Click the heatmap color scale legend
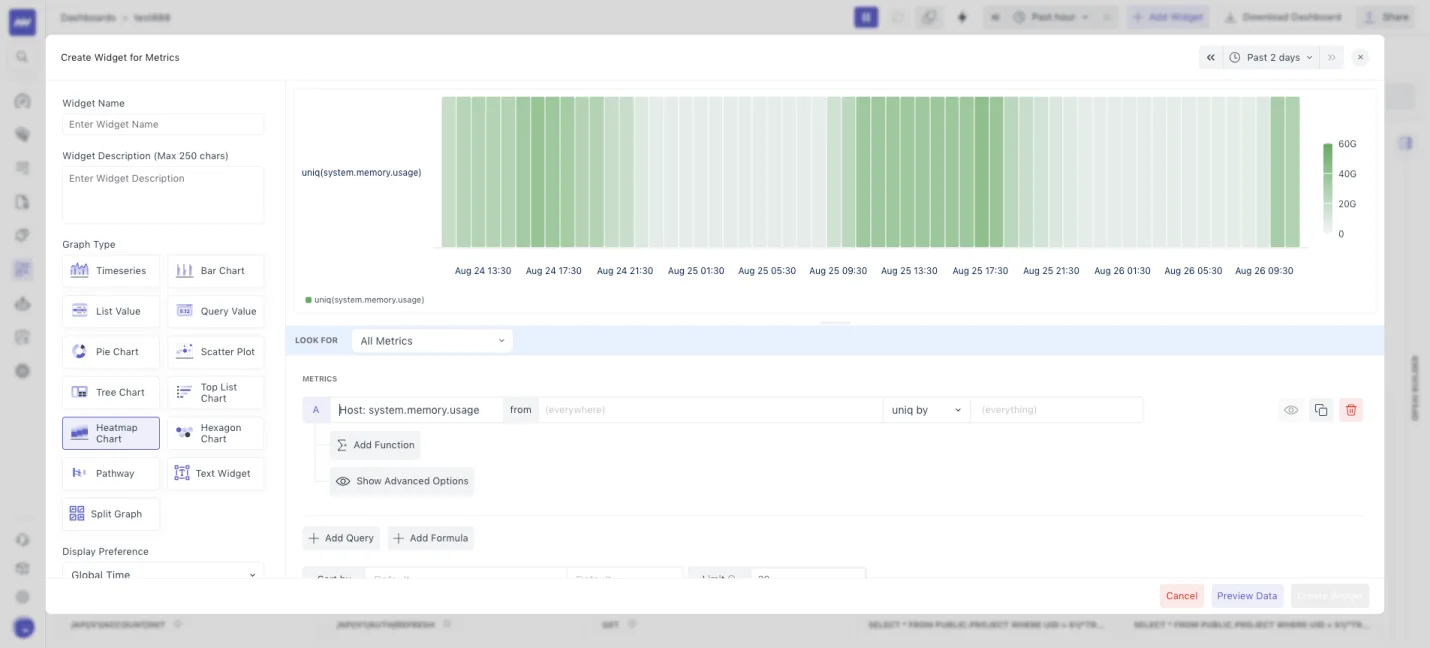This screenshot has width=1430, height=648. point(1327,188)
